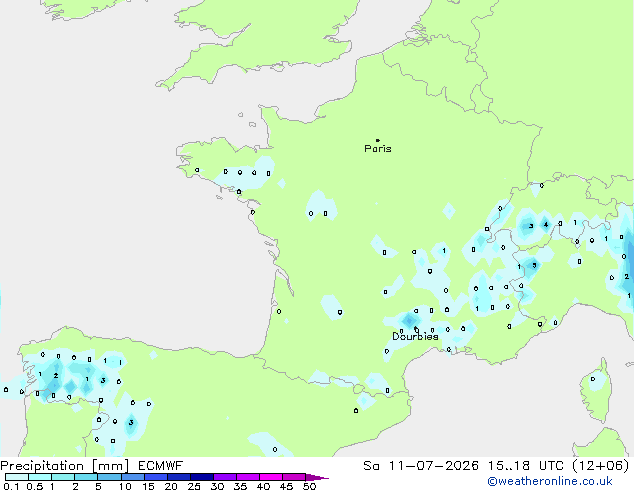The image size is (634, 490).
Task: Select the violet 30–35 mm legend swatch
Action: [x=225, y=477]
